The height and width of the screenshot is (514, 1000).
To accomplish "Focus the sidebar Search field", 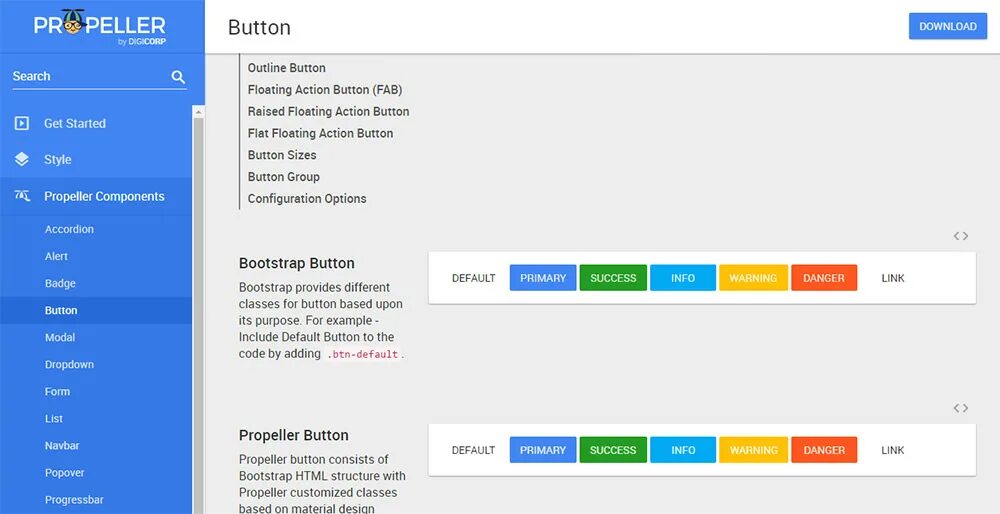I will pos(85,77).
